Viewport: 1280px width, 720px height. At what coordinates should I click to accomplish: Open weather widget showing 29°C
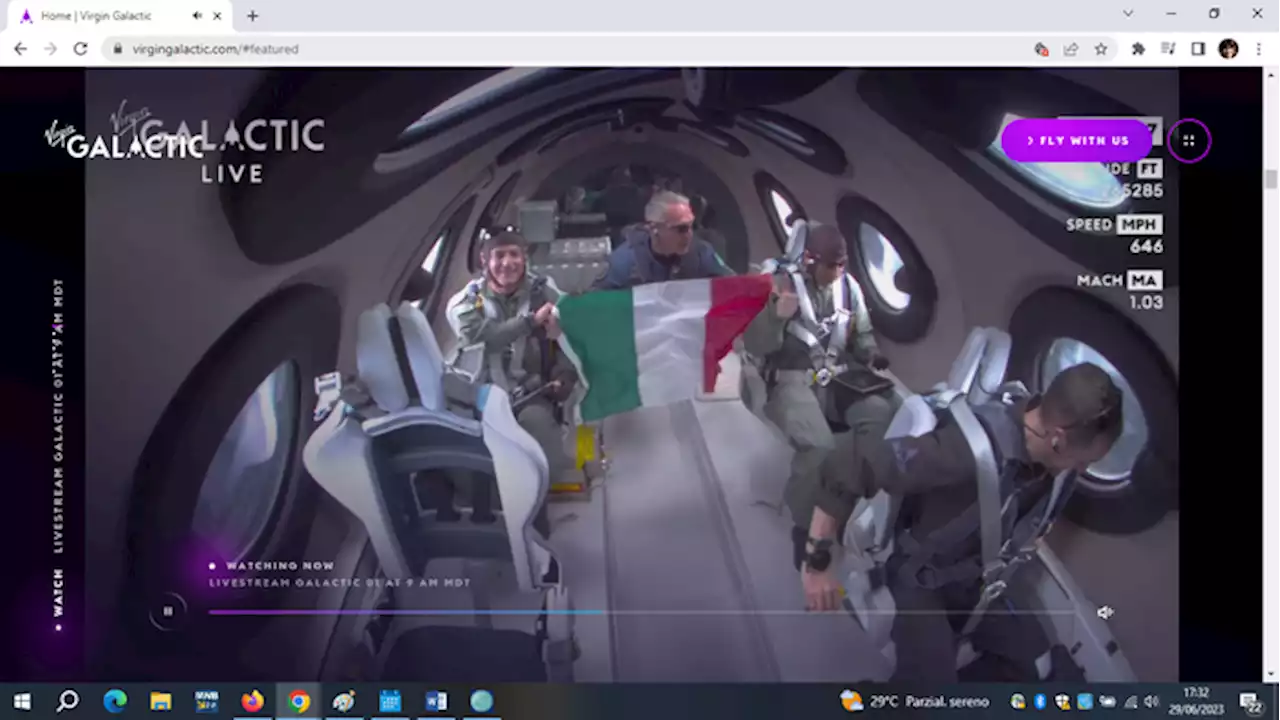[914, 701]
